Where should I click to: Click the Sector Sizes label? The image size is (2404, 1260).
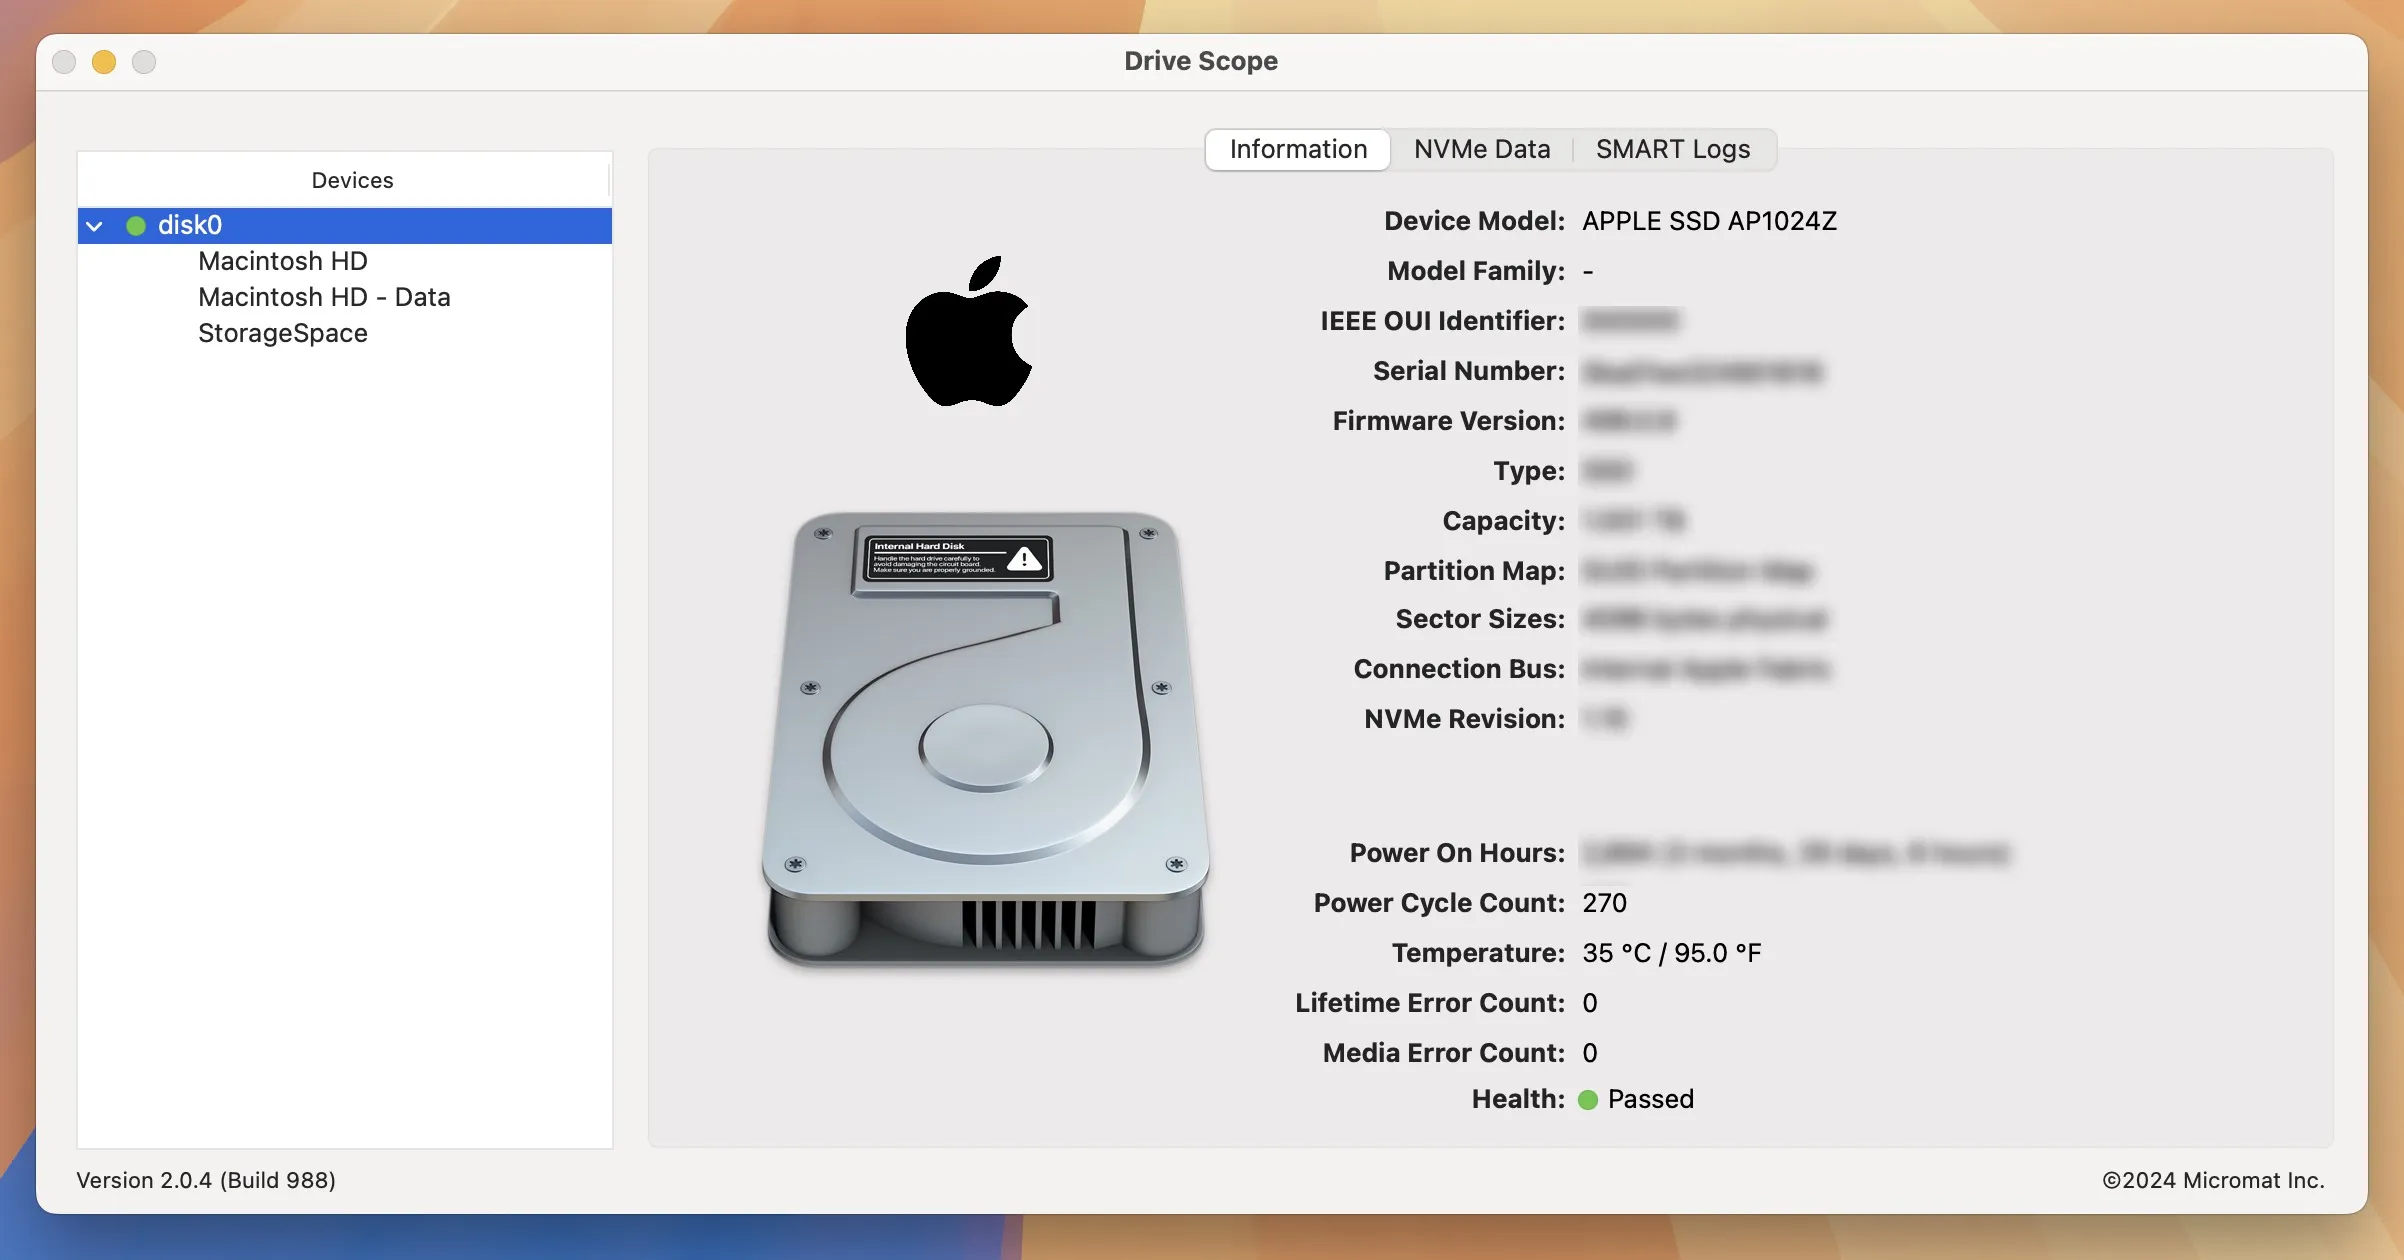click(1480, 619)
